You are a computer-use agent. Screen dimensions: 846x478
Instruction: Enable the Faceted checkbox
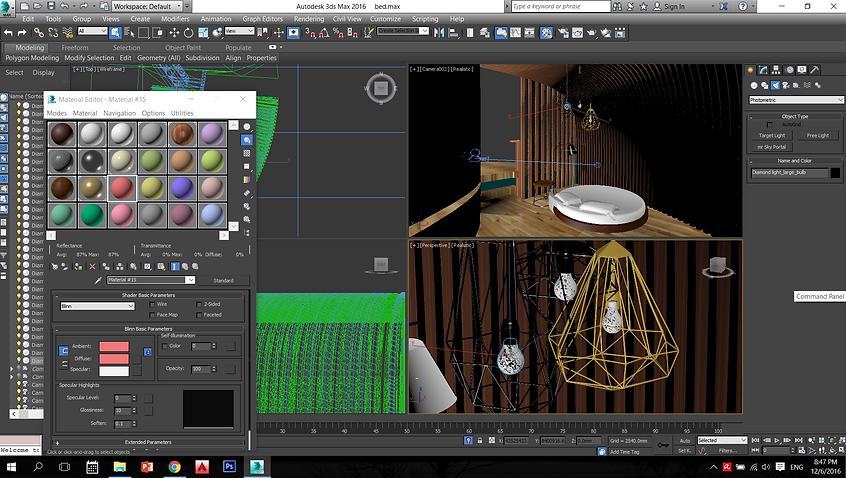tap(199, 315)
